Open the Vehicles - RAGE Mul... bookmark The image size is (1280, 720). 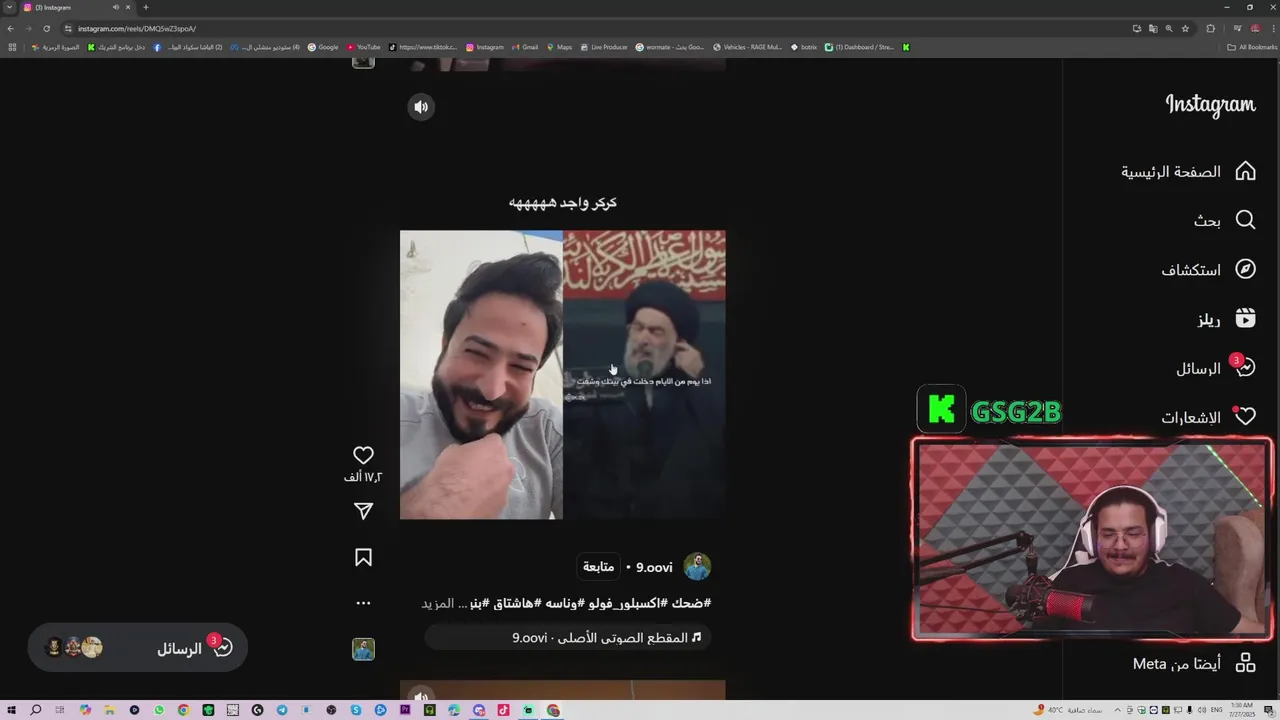748,47
